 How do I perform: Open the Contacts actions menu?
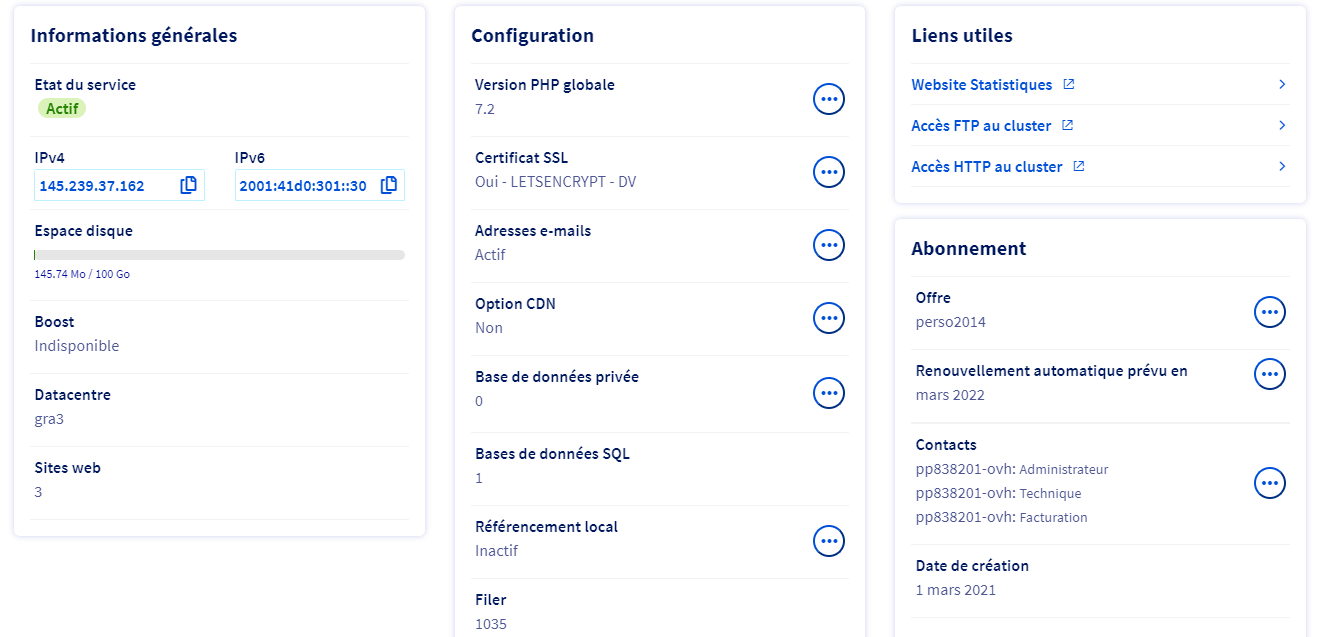1269,484
